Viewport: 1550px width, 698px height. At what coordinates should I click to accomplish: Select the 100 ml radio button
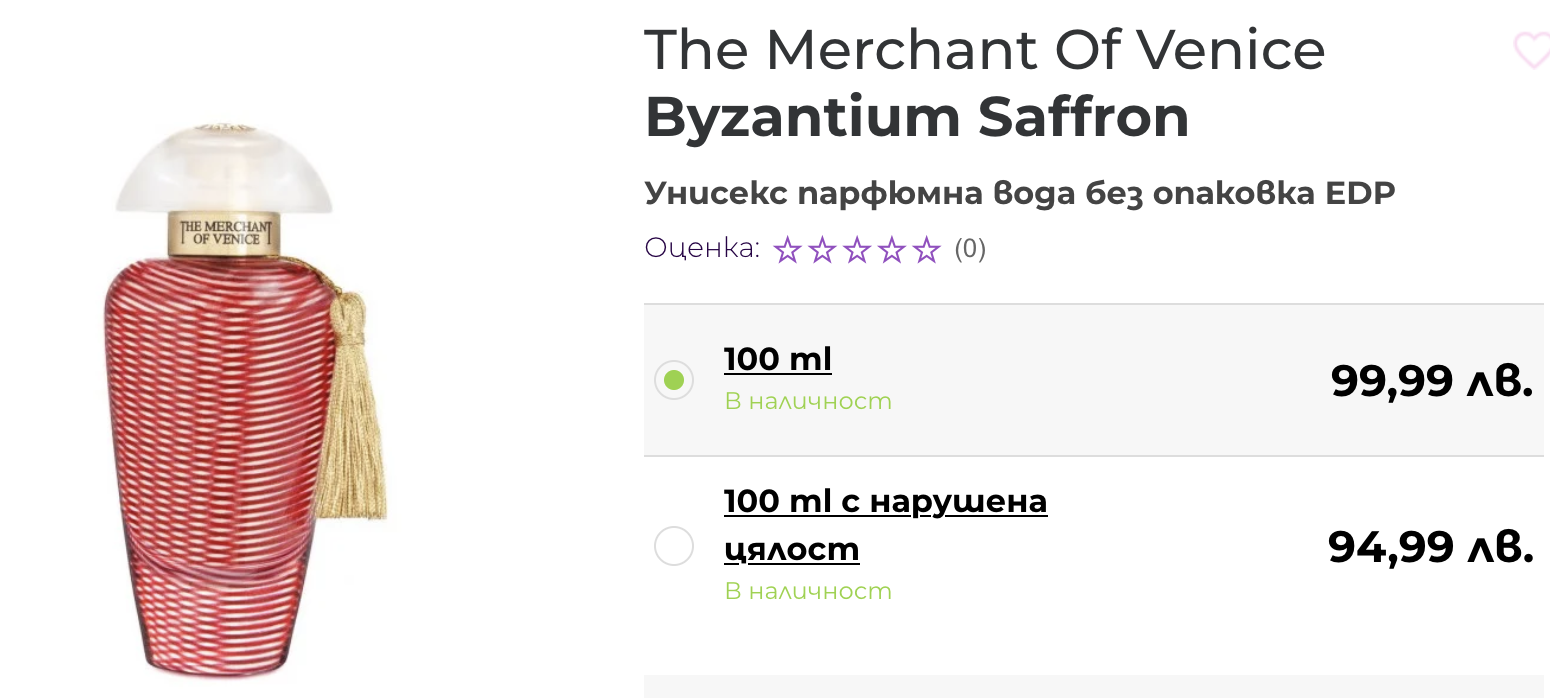(674, 380)
